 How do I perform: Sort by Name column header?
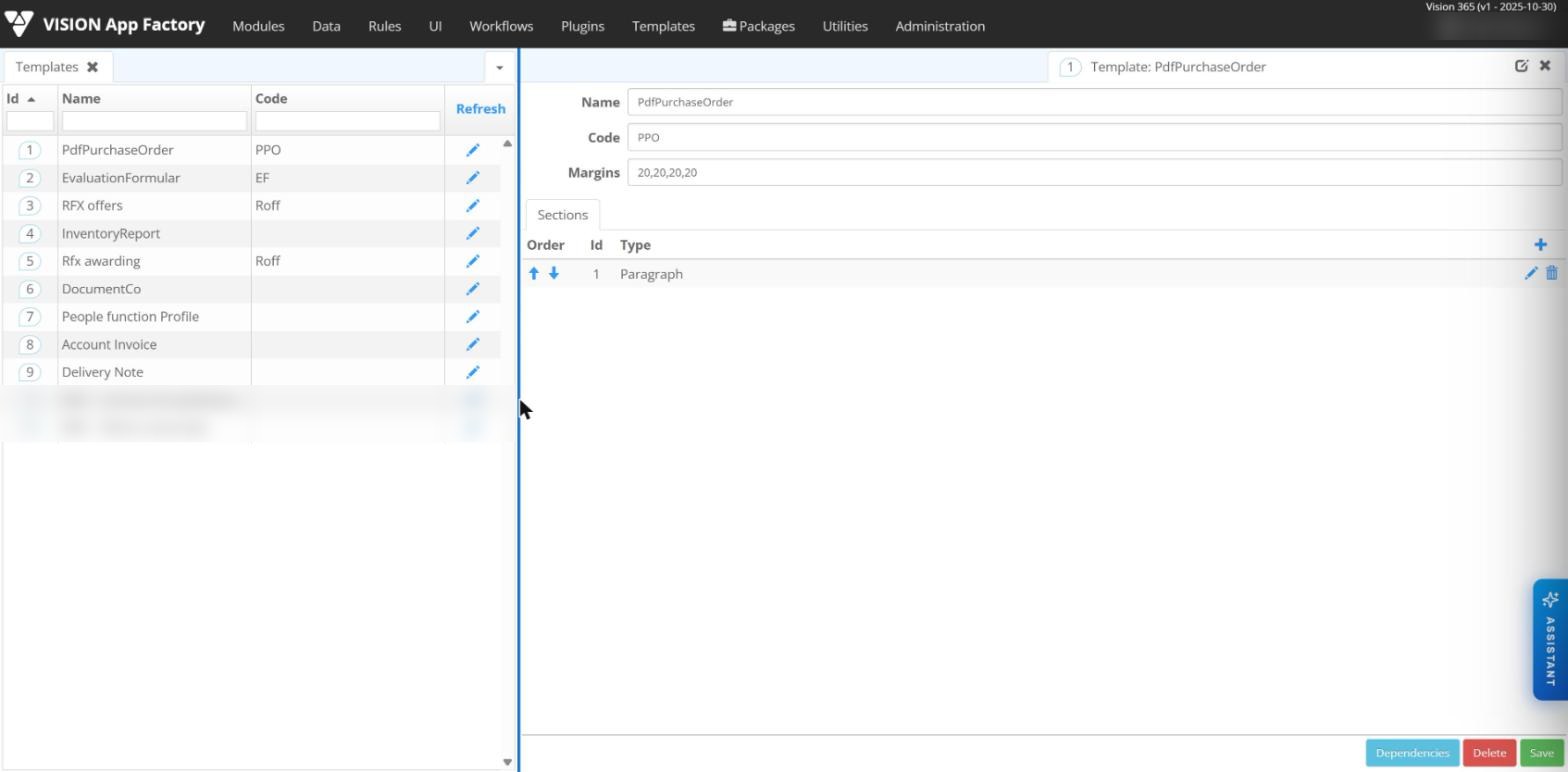pos(81,98)
